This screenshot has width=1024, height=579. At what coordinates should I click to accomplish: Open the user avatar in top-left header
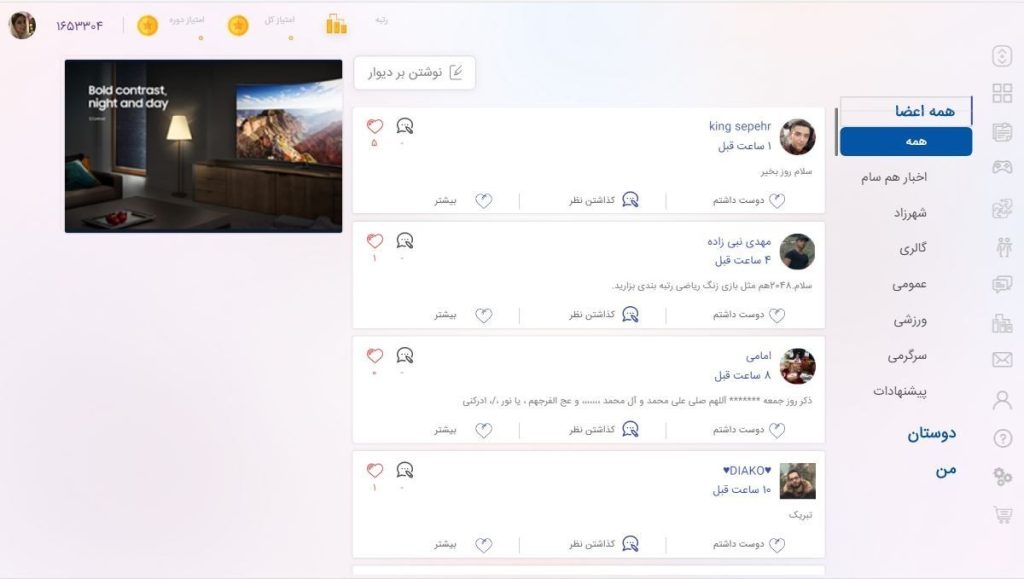(x=22, y=25)
